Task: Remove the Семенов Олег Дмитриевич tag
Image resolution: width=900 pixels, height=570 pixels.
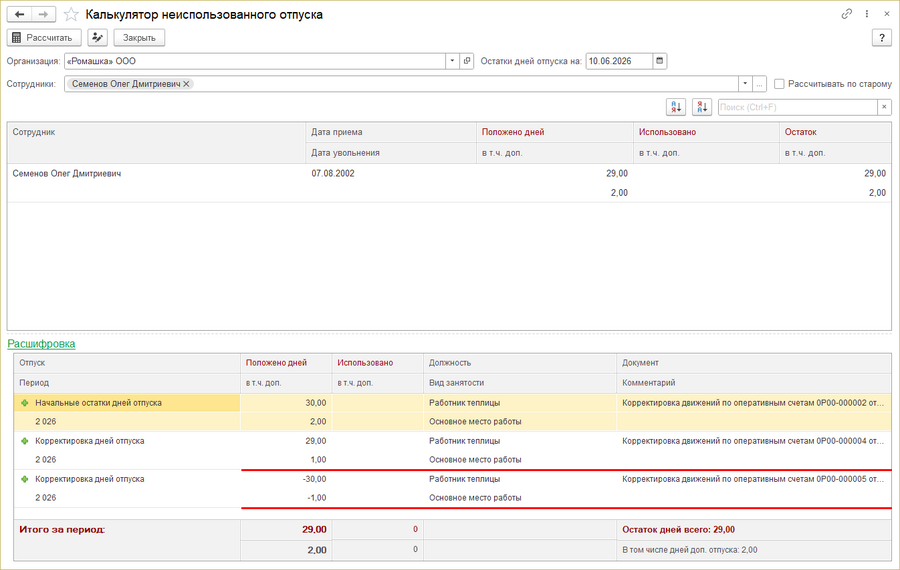Action: (186, 84)
